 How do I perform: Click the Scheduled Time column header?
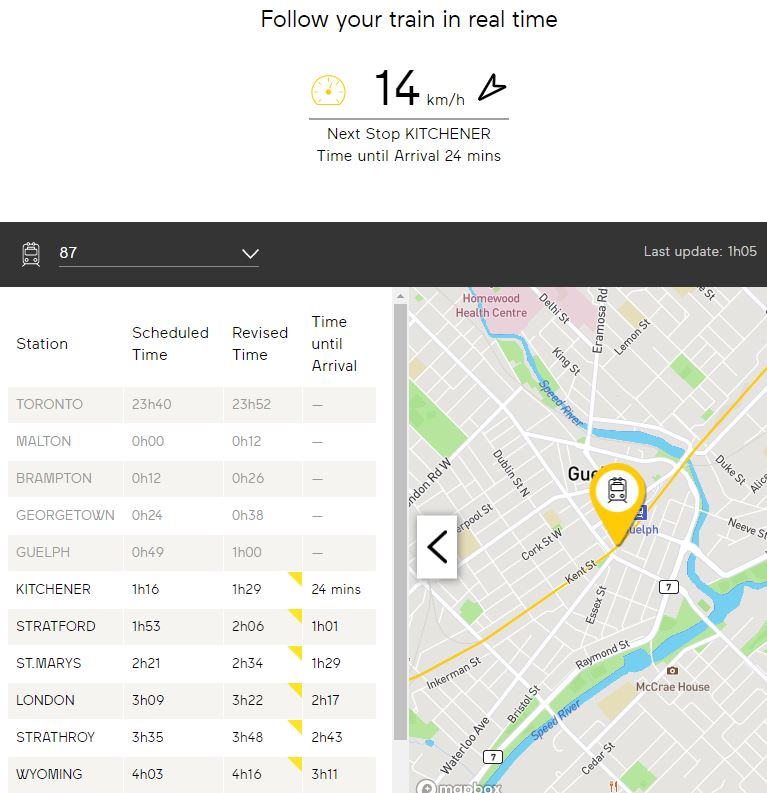click(170, 344)
